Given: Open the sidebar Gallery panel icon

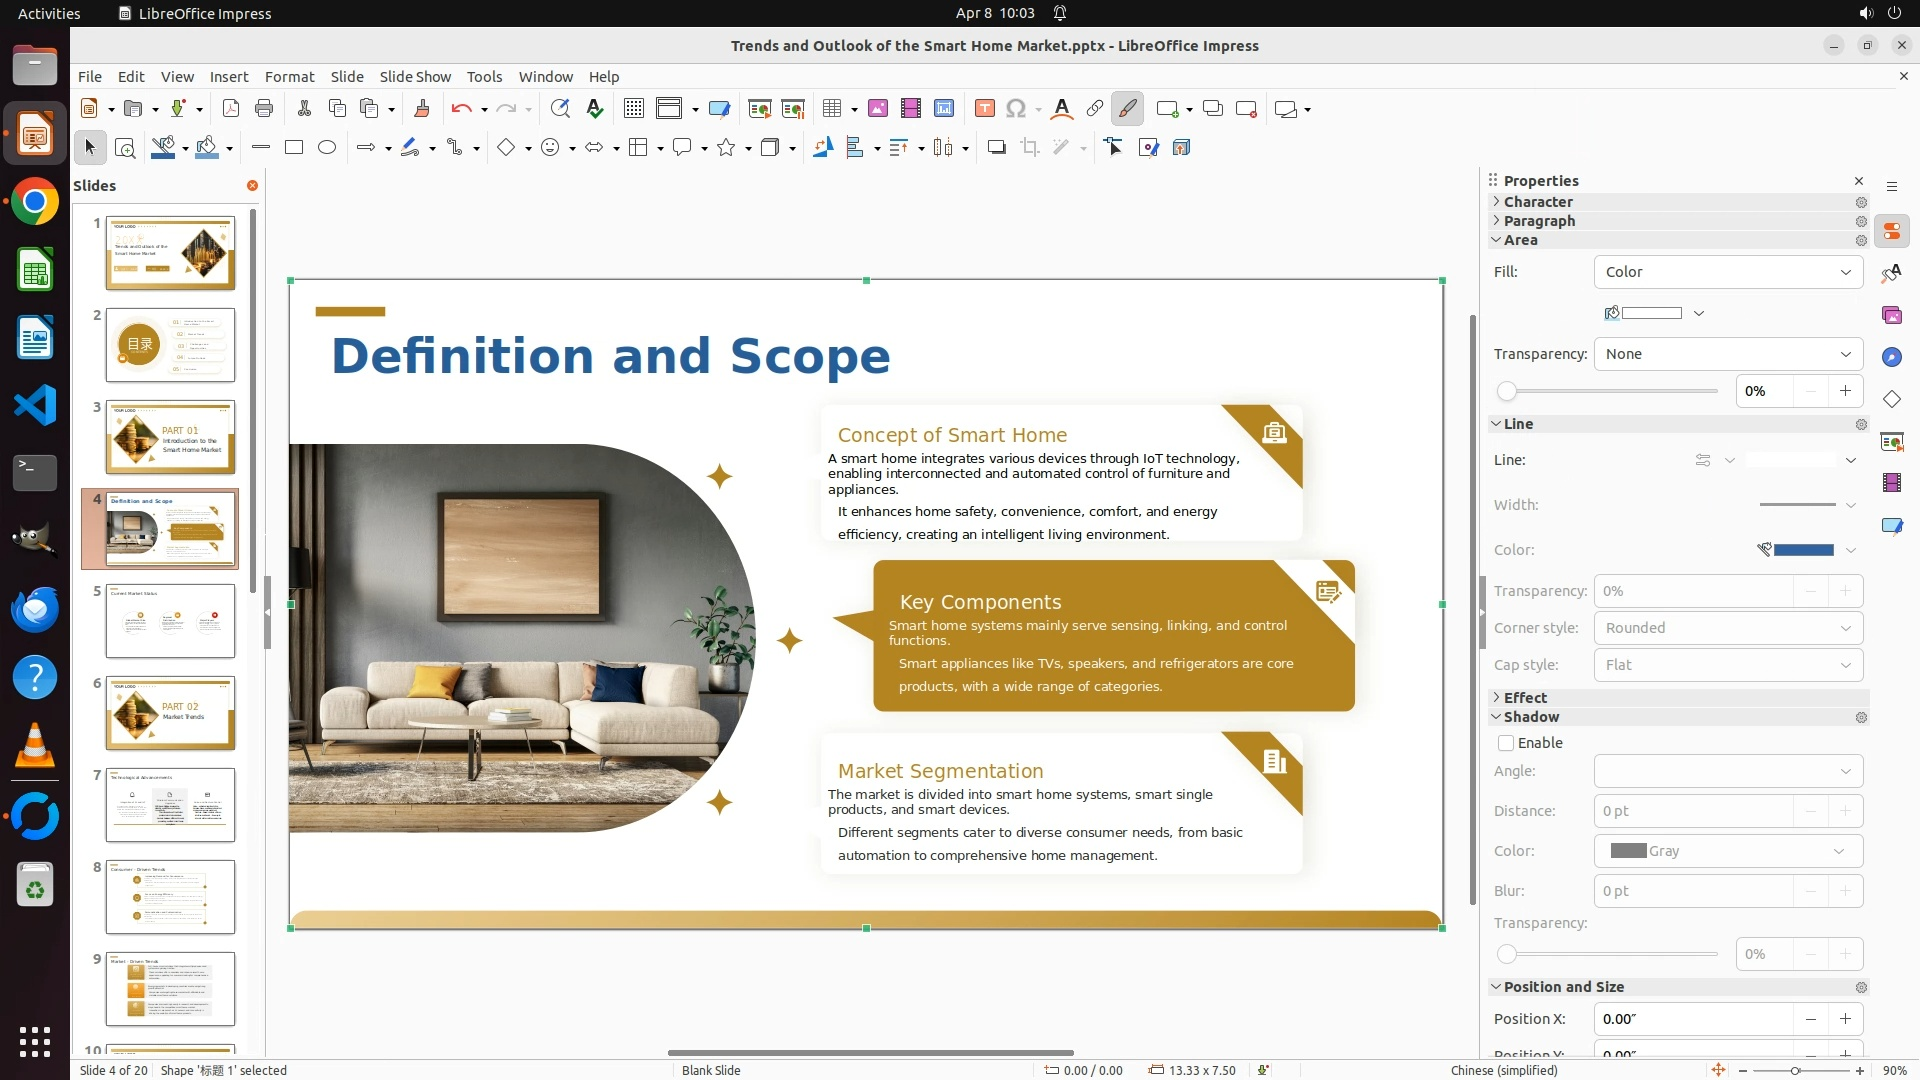Looking at the screenshot, I should coord(1891,316).
